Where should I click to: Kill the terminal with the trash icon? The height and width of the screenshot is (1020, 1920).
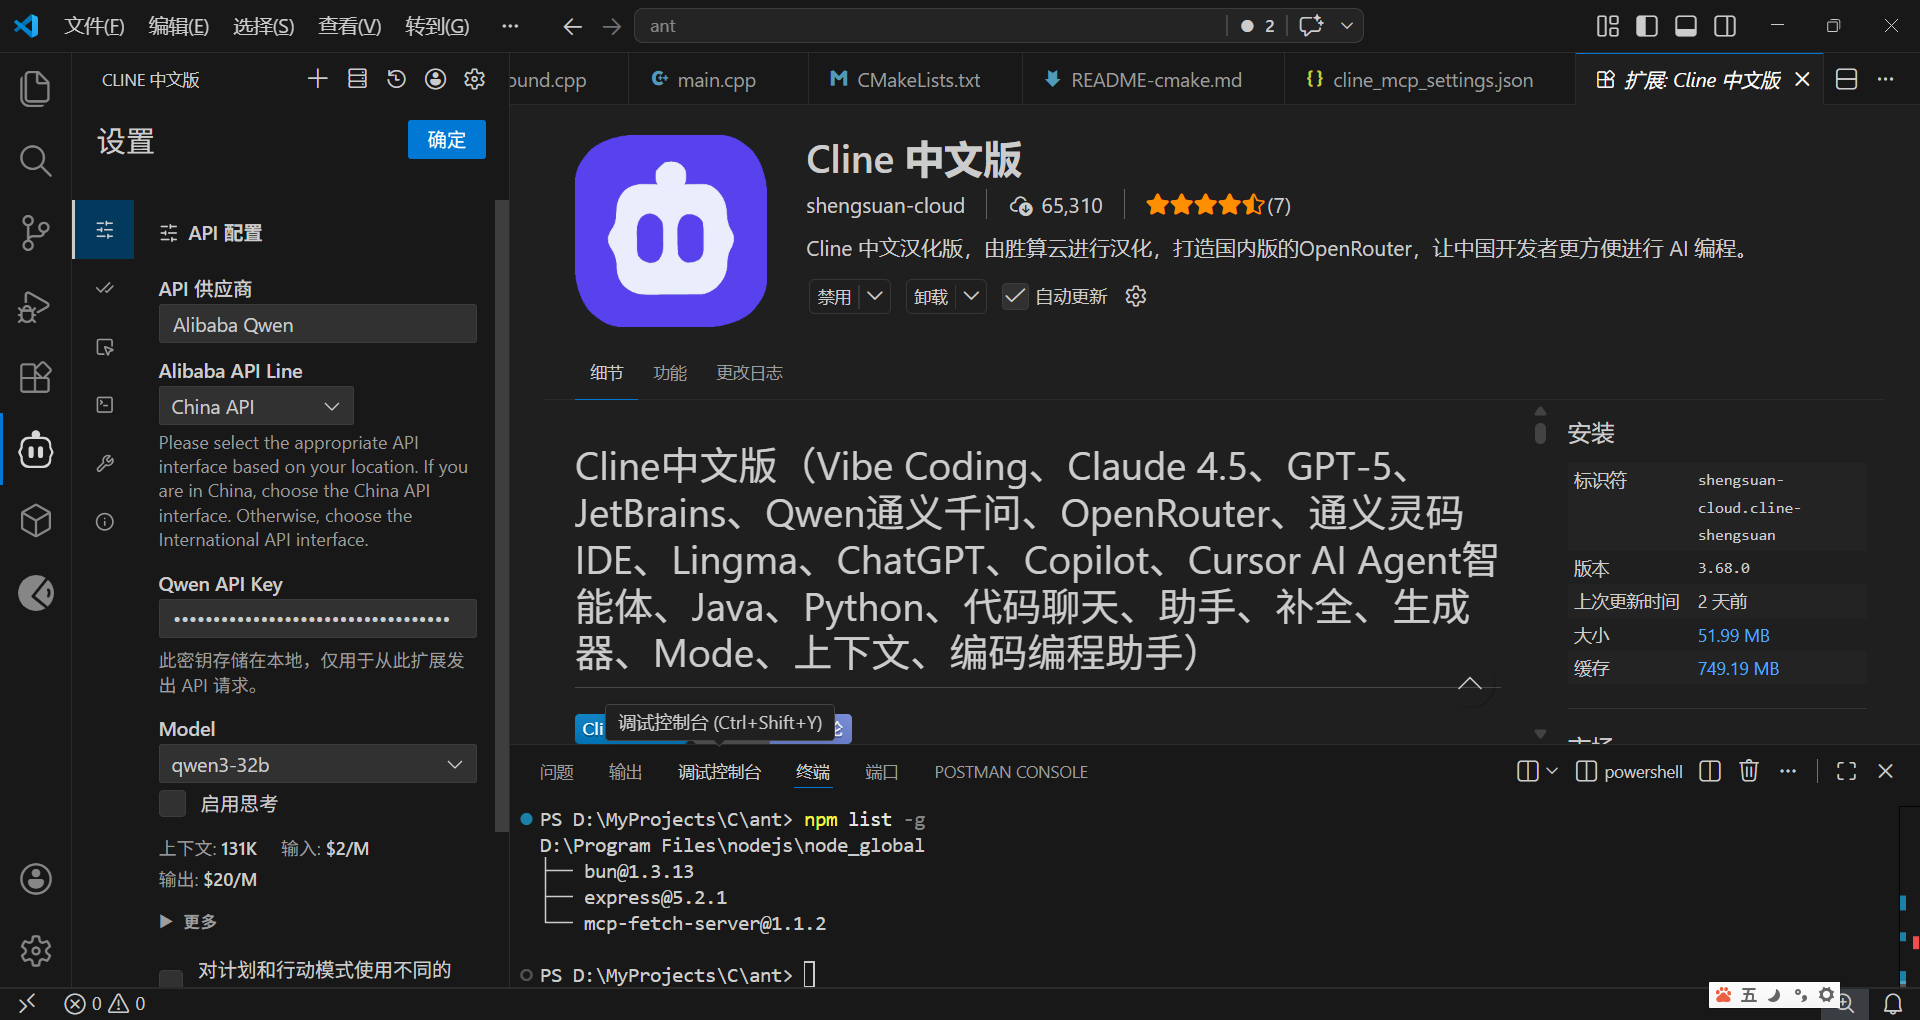coord(1749,771)
